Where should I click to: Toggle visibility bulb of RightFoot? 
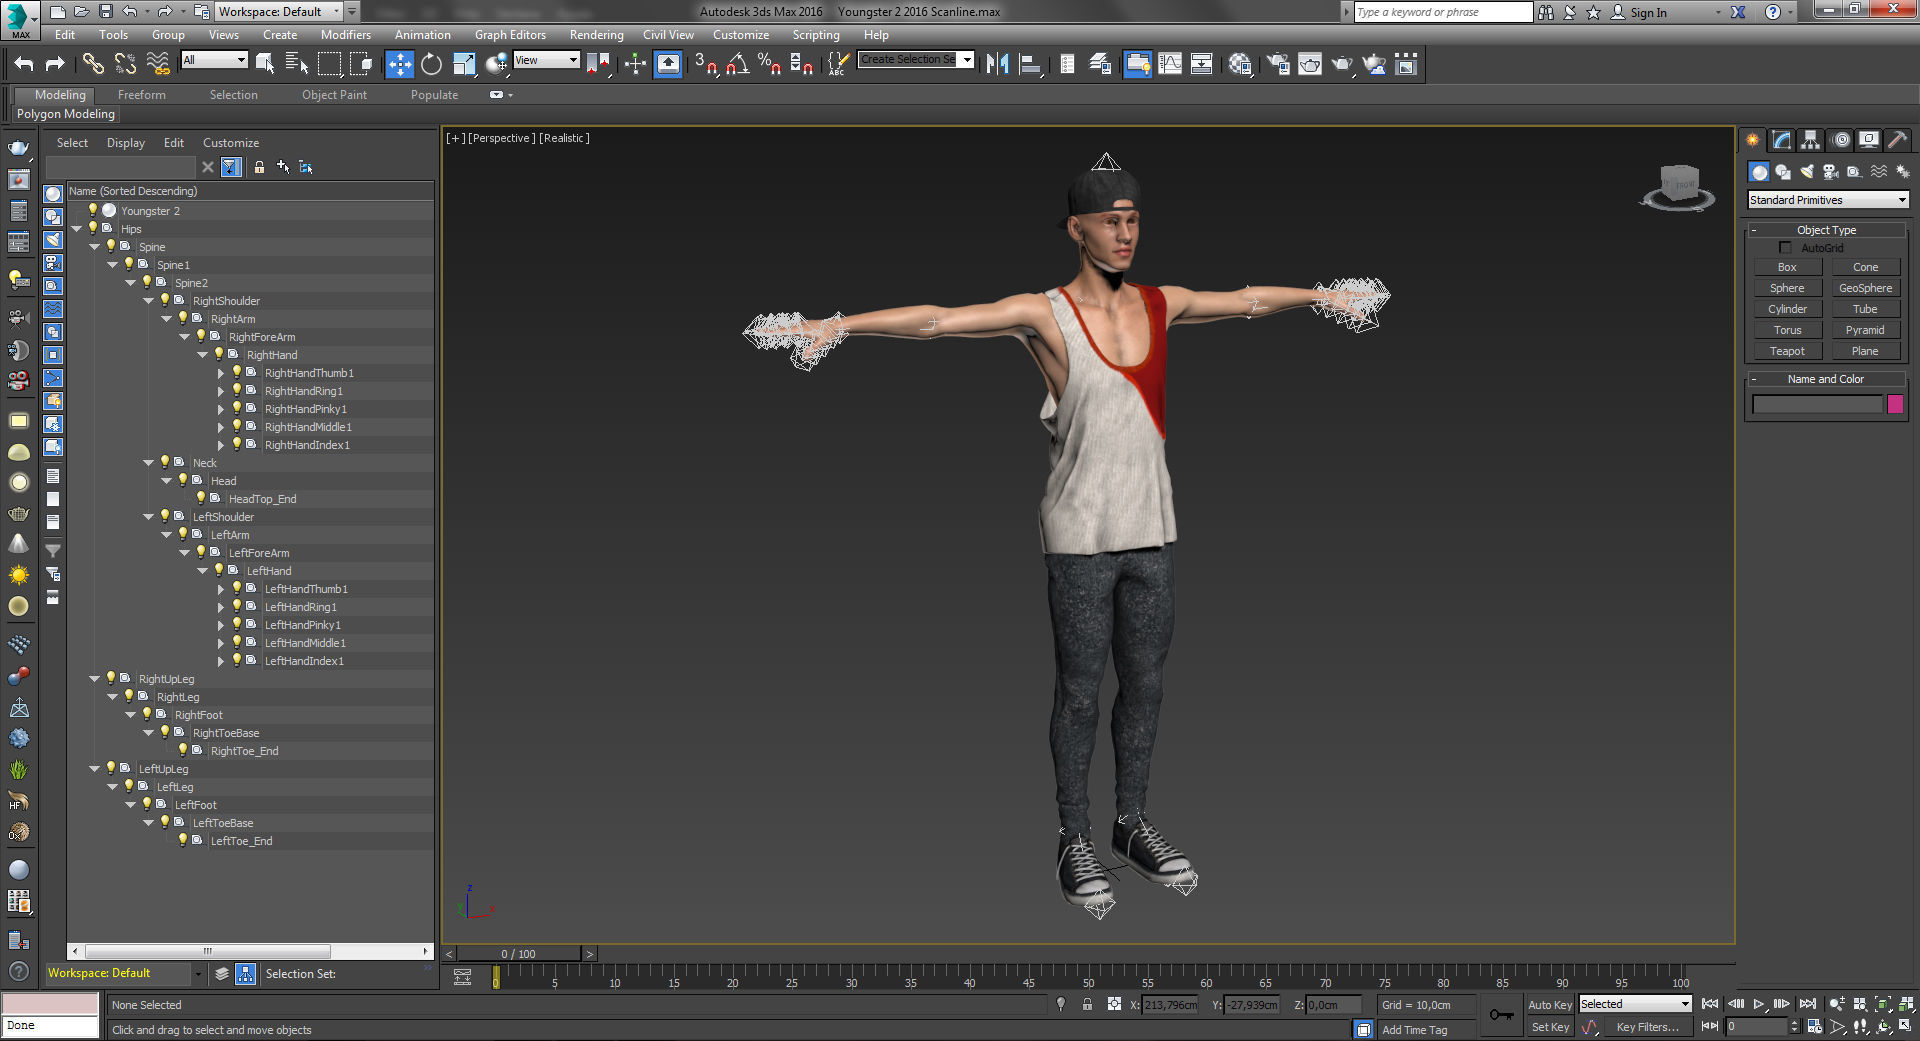click(147, 714)
